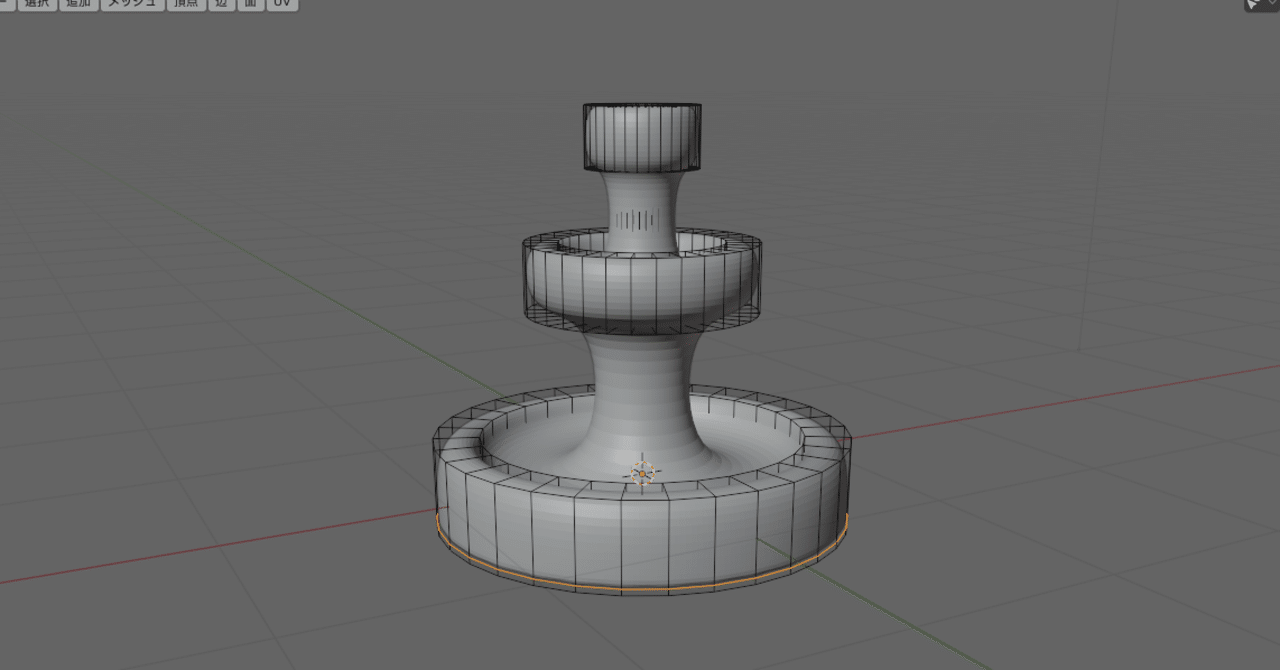This screenshot has height=670, width=1280.
Task: Open the 追加 (Add) menu
Action: click(x=78, y=4)
